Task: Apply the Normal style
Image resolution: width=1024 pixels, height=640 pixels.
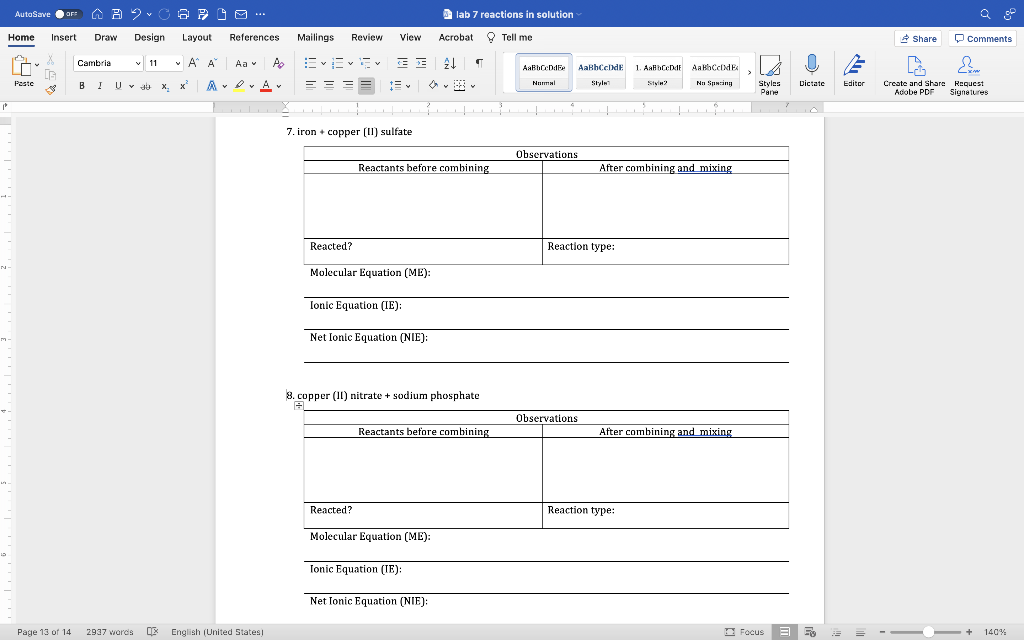Action: (544, 72)
